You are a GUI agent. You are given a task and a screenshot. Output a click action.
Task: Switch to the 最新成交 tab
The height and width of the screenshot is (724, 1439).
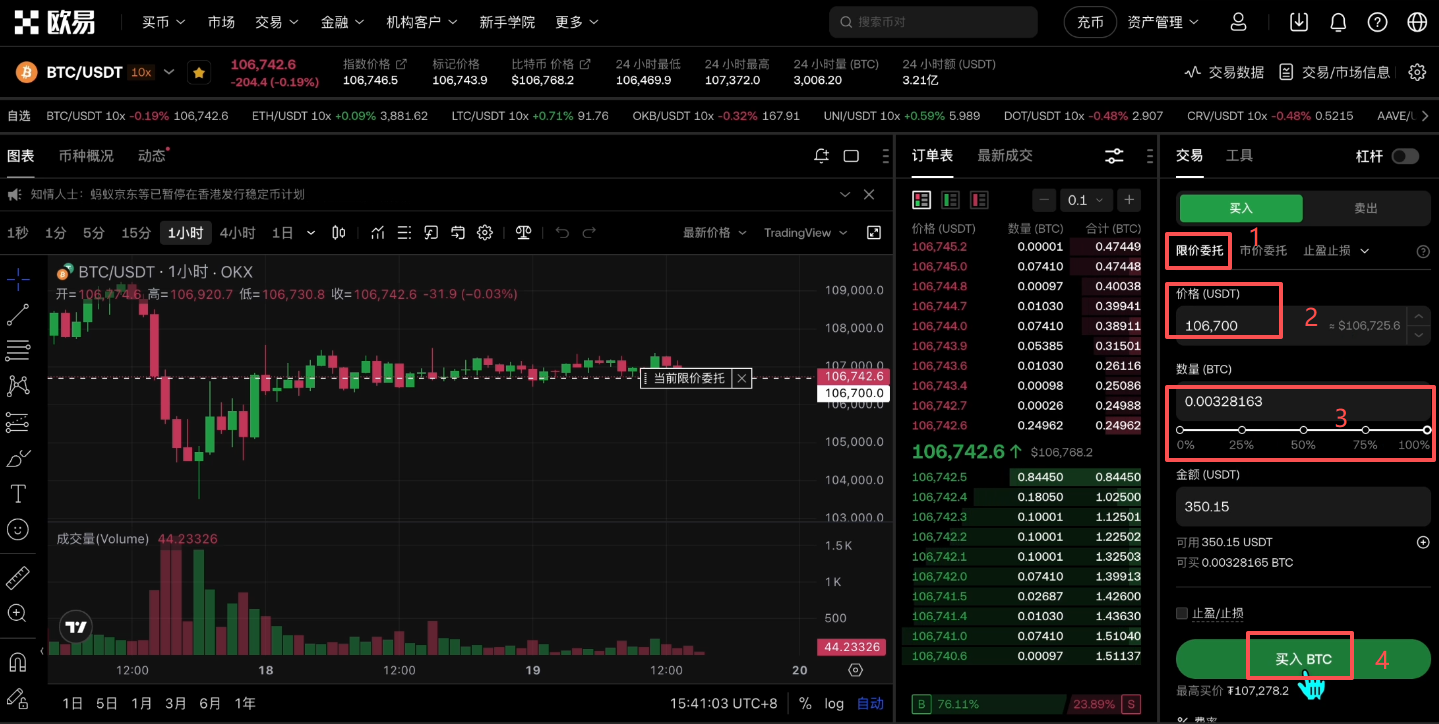tap(1004, 156)
